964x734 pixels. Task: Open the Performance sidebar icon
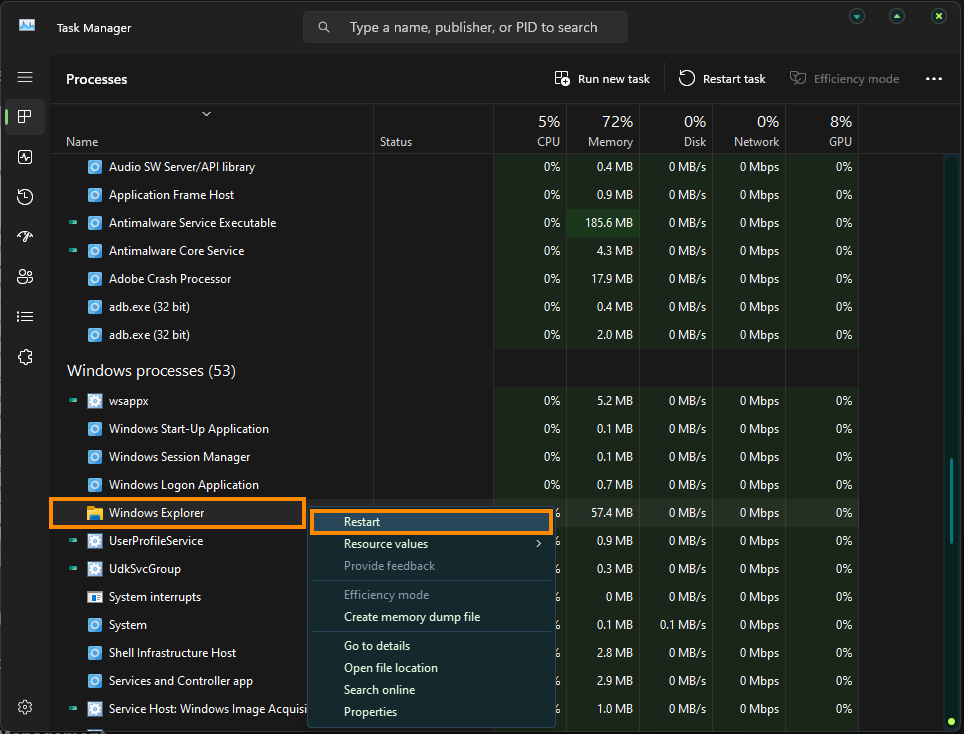[x=25, y=157]
